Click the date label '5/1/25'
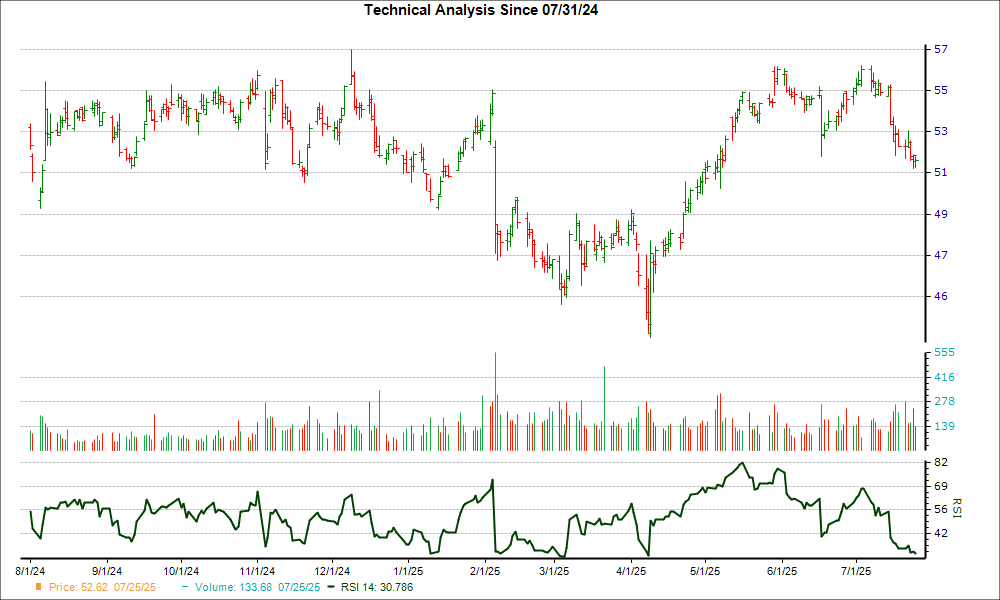The width and height of the screenshot is (1000, 600). [x=705, y=571]
